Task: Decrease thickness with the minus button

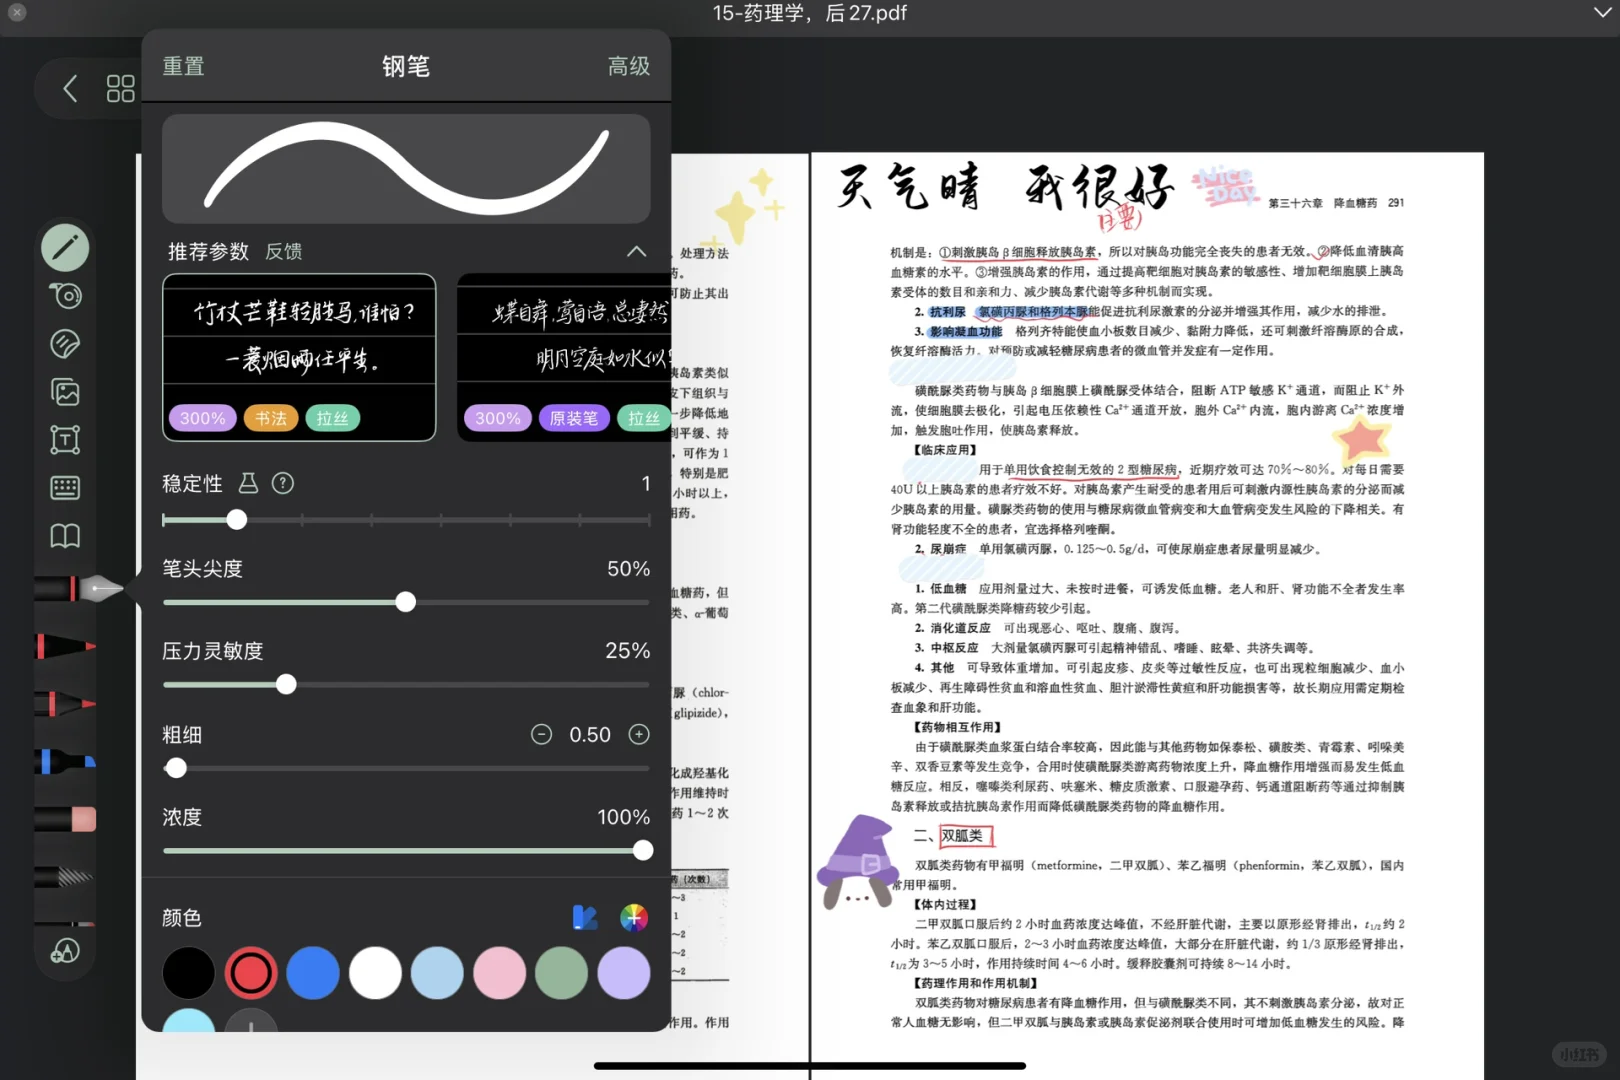Action: click(x=541, y=735)
